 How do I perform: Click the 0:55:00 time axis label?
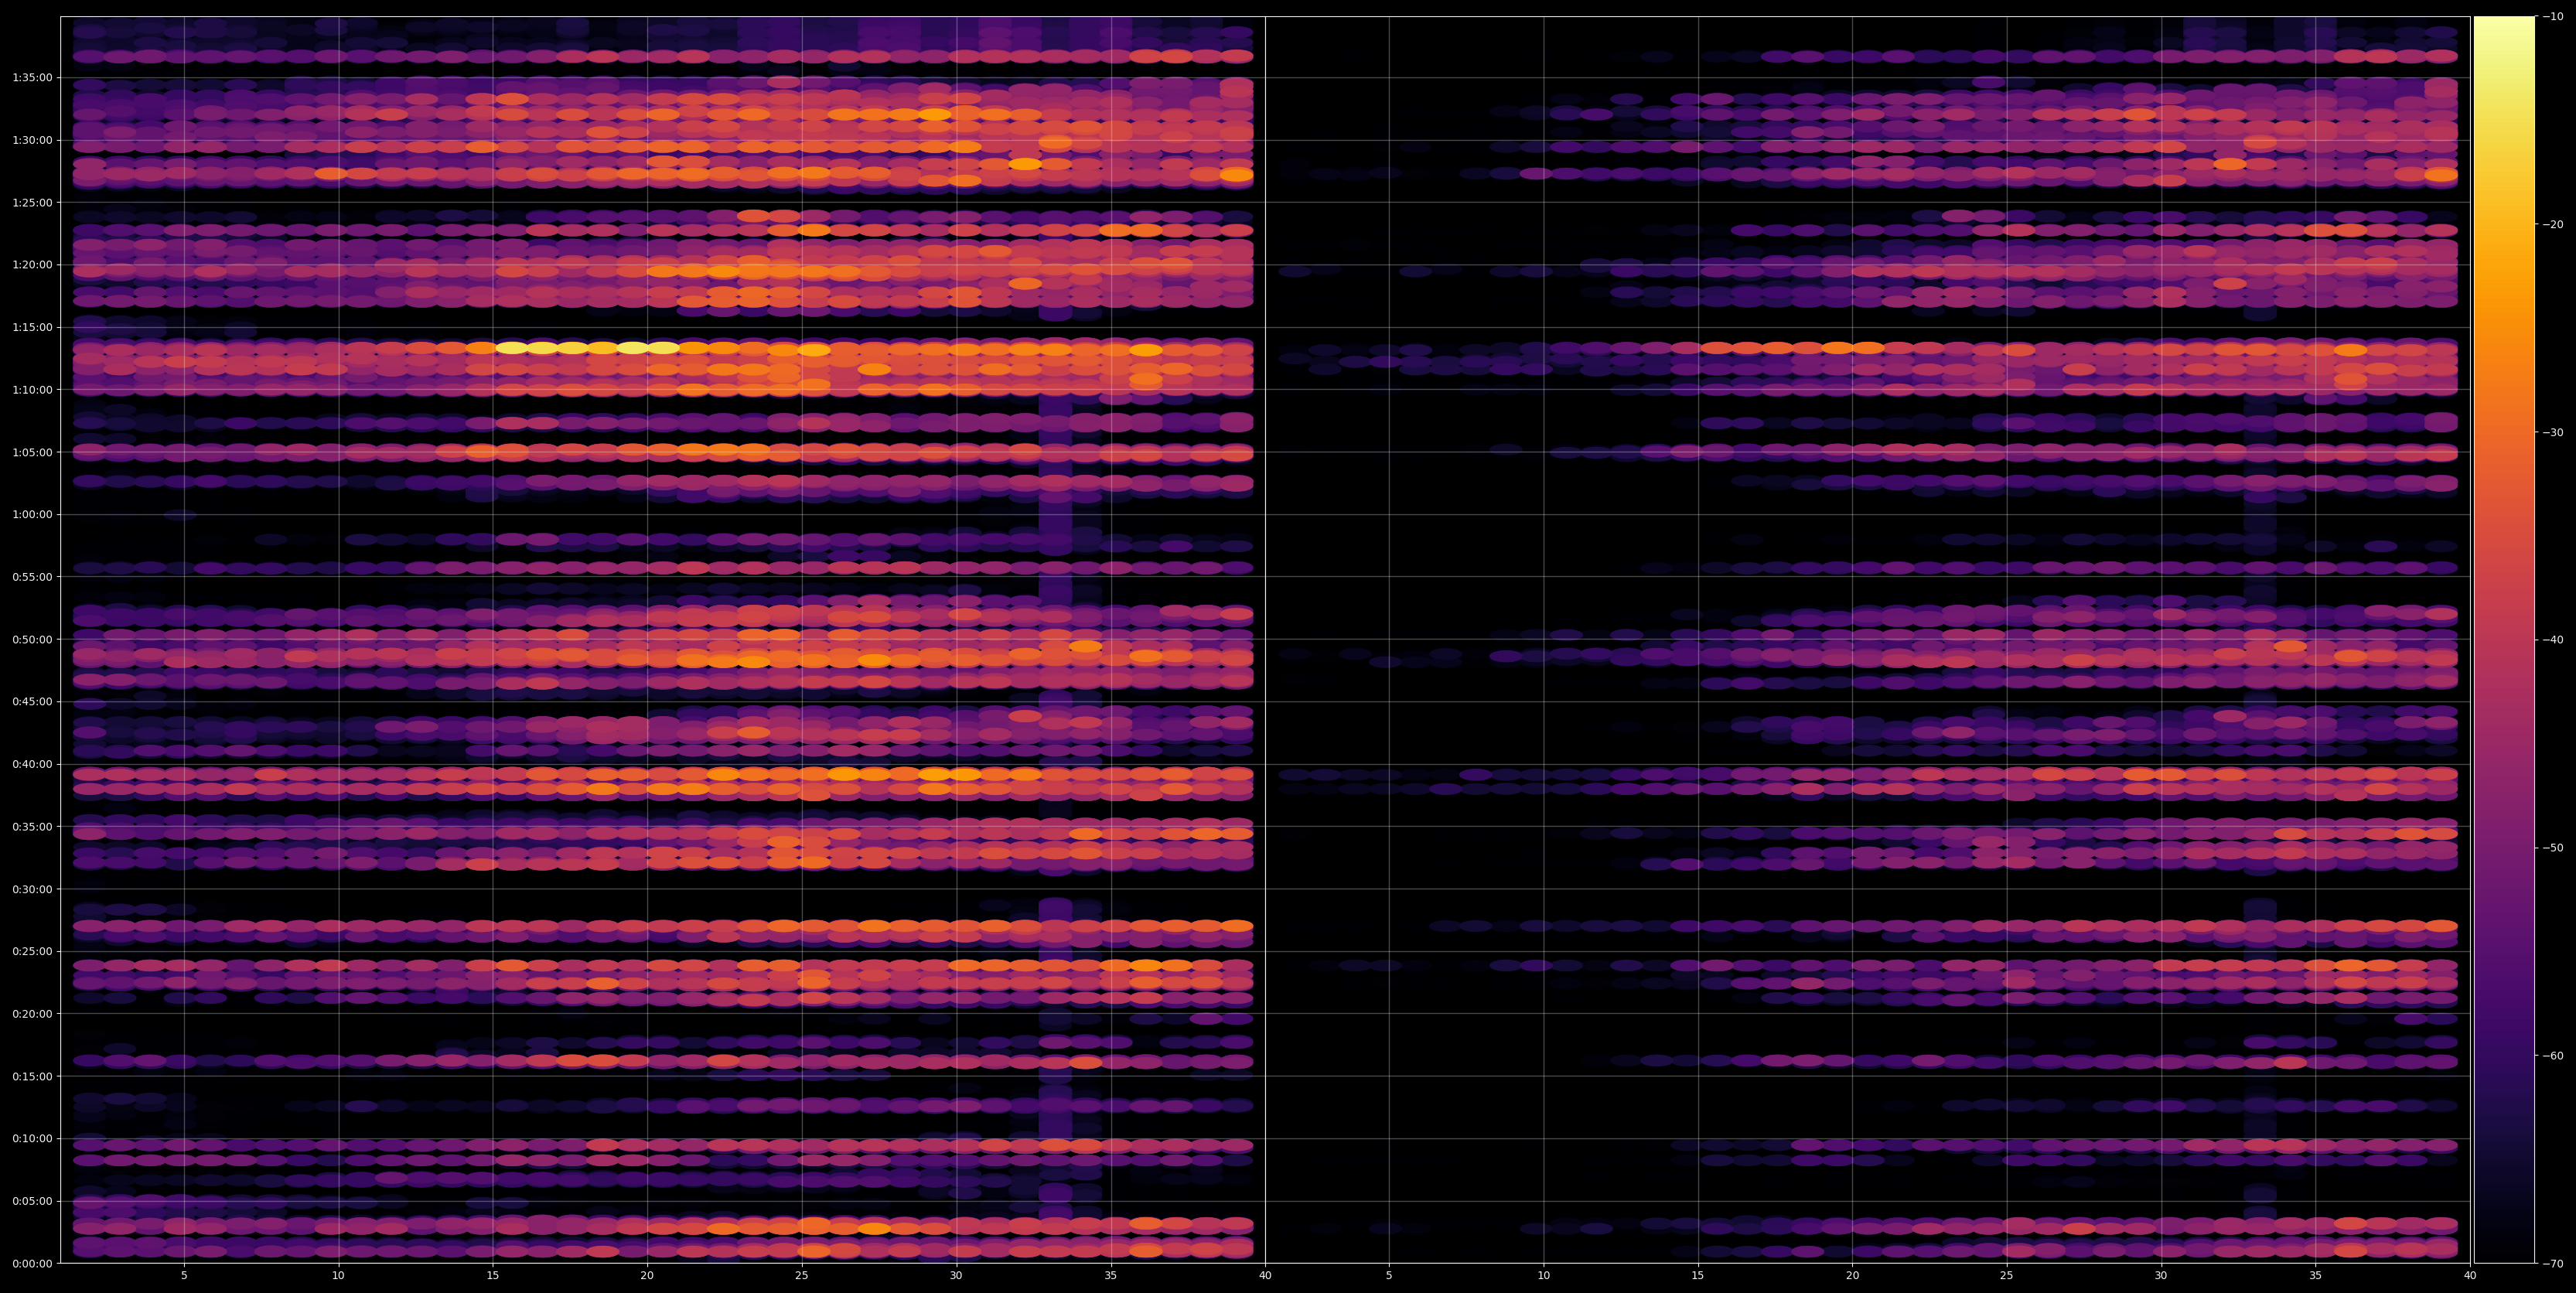(x=32, y=577)
